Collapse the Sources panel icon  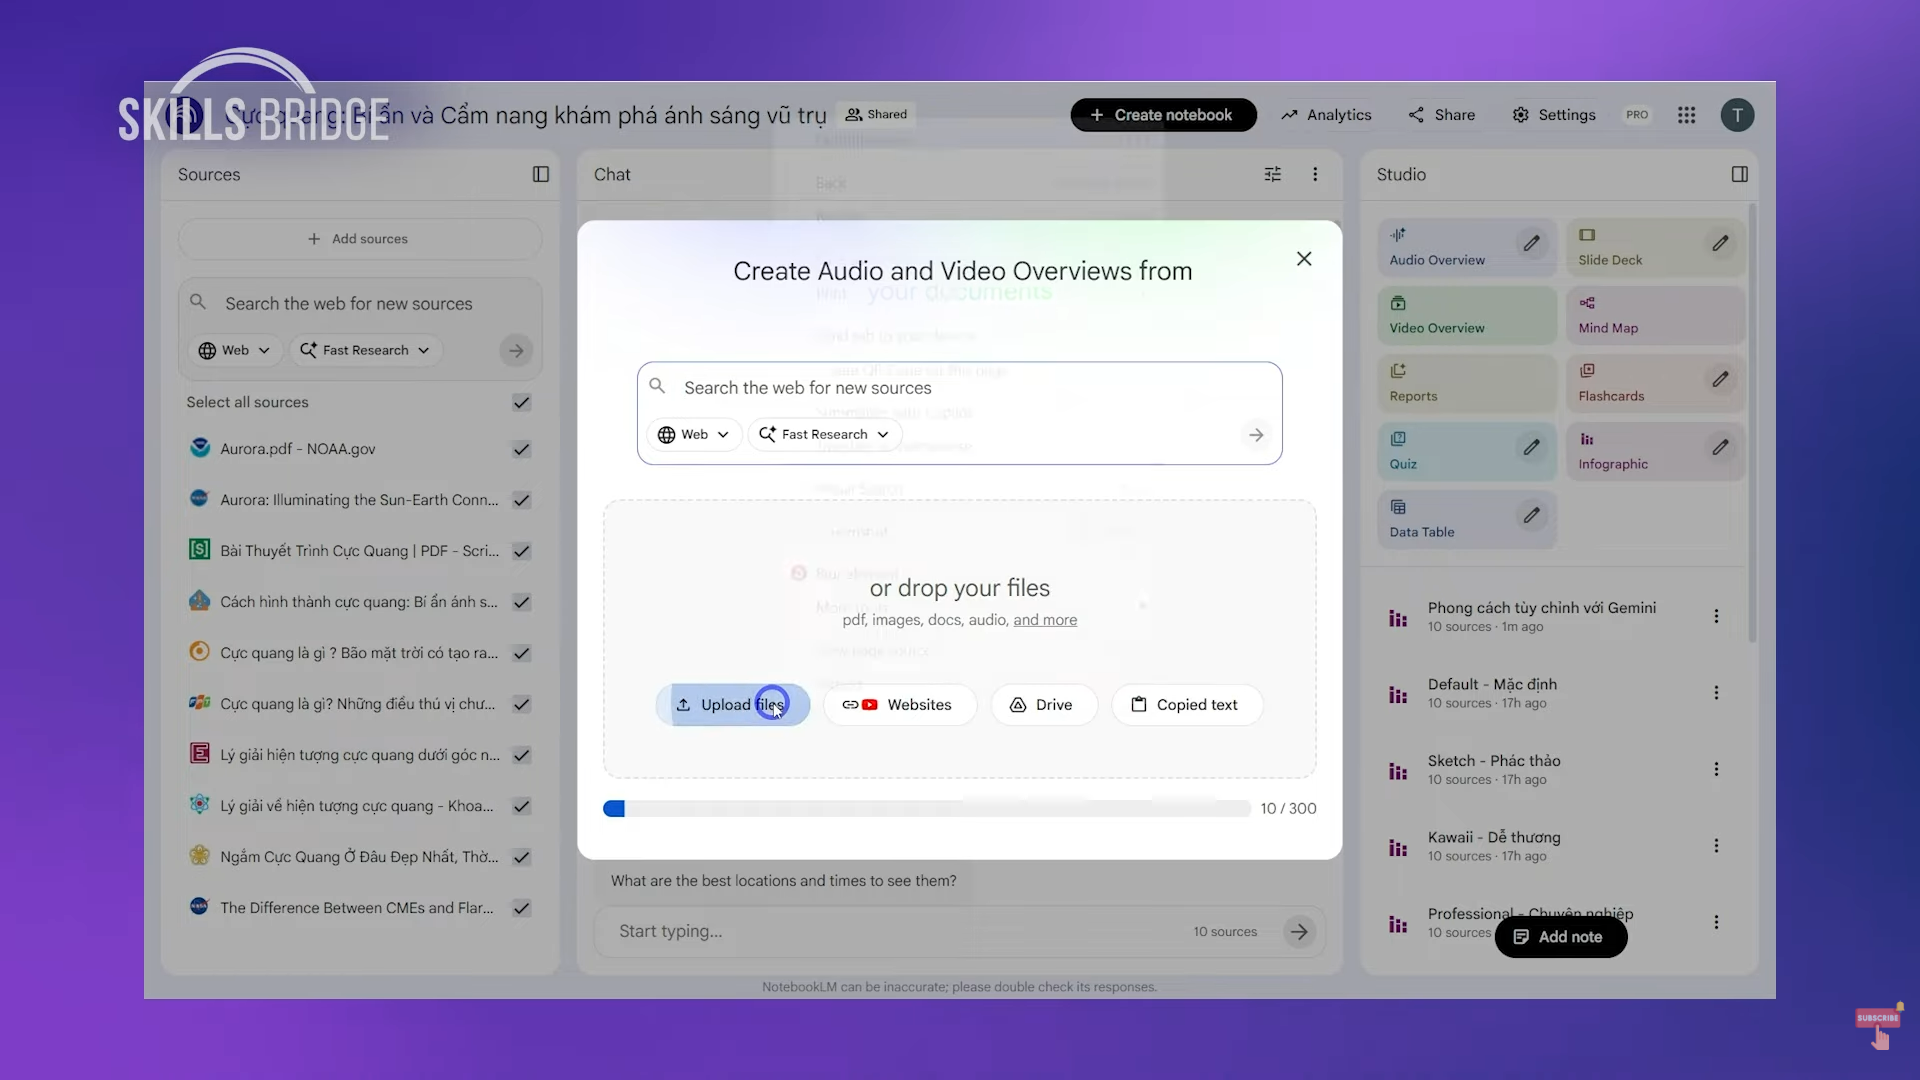click(x=541, y=174)
